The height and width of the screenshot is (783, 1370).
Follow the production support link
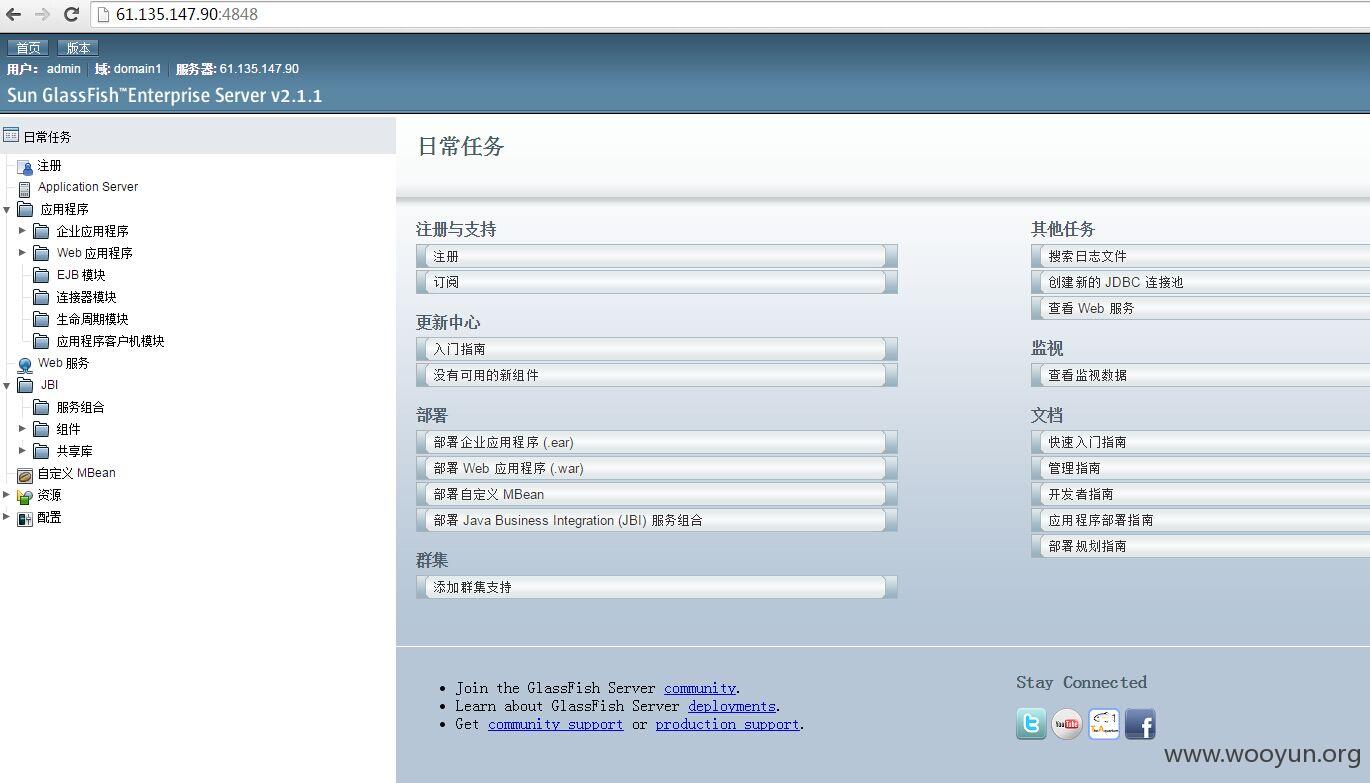tap(727, 724)
